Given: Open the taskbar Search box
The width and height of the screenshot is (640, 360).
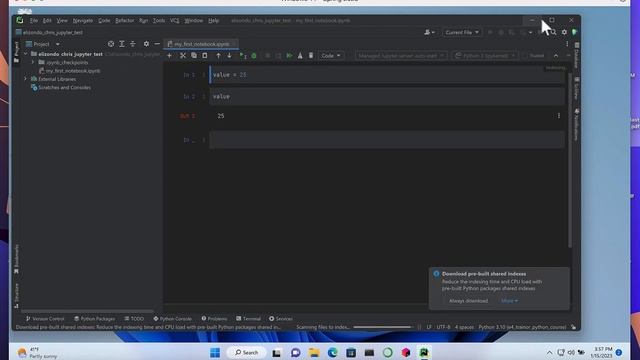Looking at the screenshot, I should (246, 352).
